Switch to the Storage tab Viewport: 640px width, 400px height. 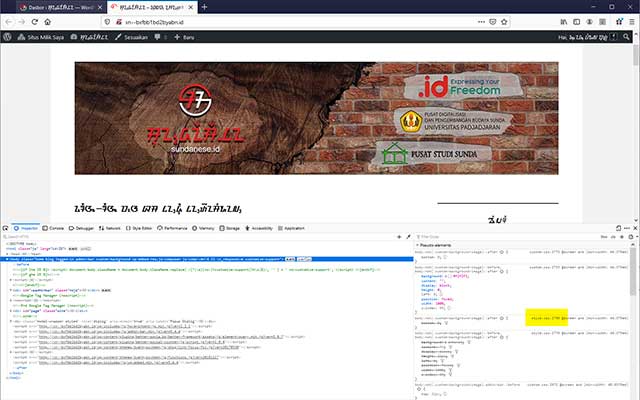click(x=229, y=228)
